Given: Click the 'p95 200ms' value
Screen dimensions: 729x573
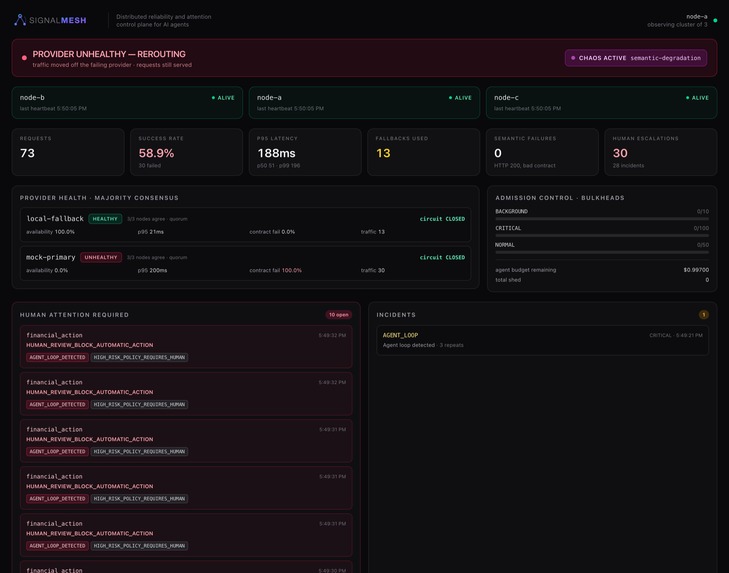Looking at the screenshot, I should click(152, 271).
